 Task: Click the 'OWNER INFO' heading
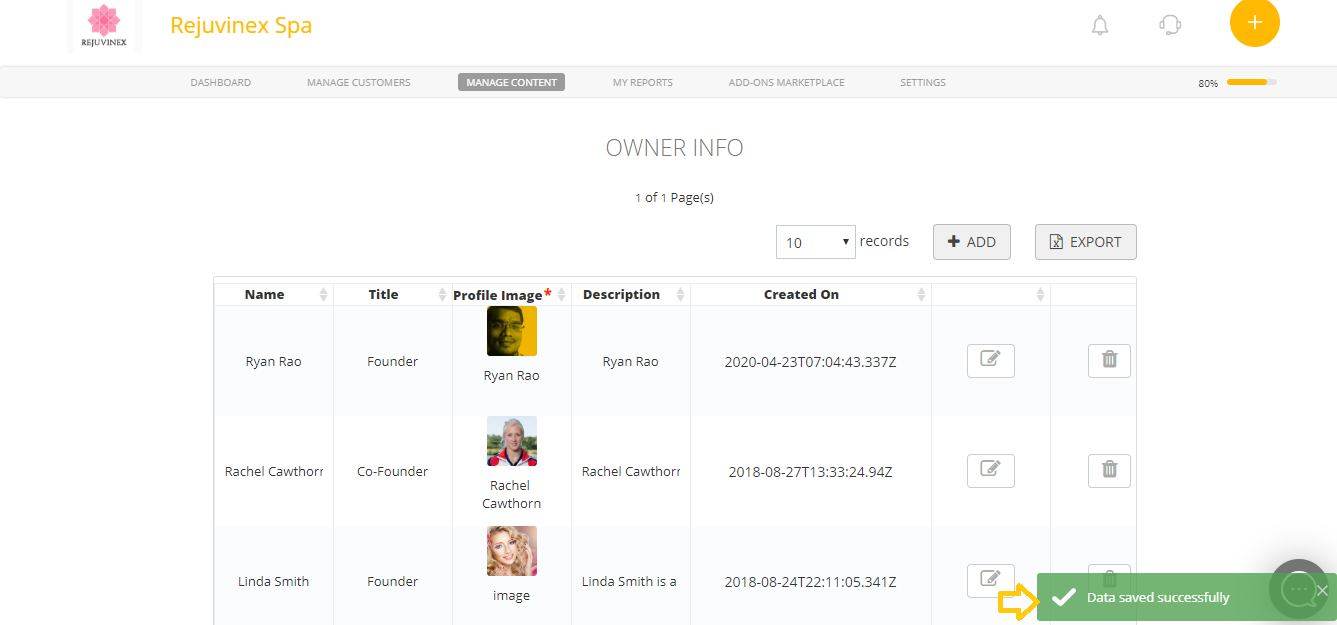pos(675,148)
